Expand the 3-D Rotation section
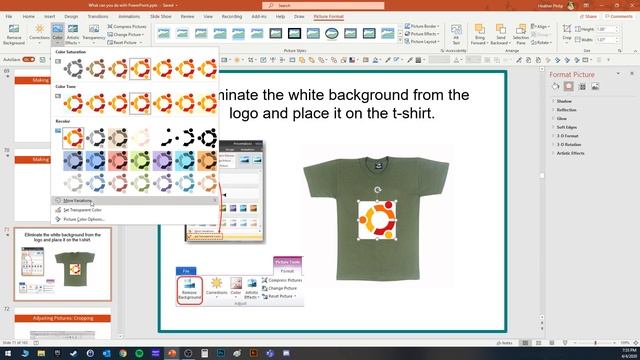The image size is (640, 360). 569,144
